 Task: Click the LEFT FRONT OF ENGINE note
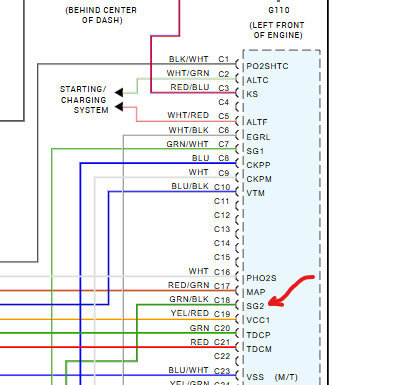[277, 30]
